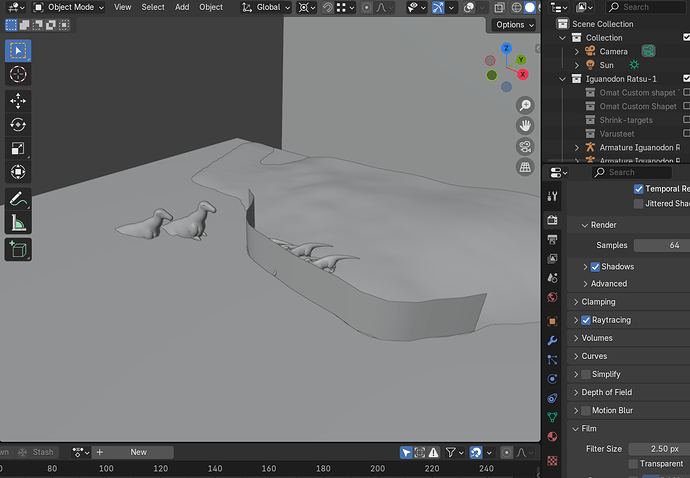Enable the Motion Blur checkbox
Image resolution: width=690 pixels, height=478 pixels.
click(586, 410)
